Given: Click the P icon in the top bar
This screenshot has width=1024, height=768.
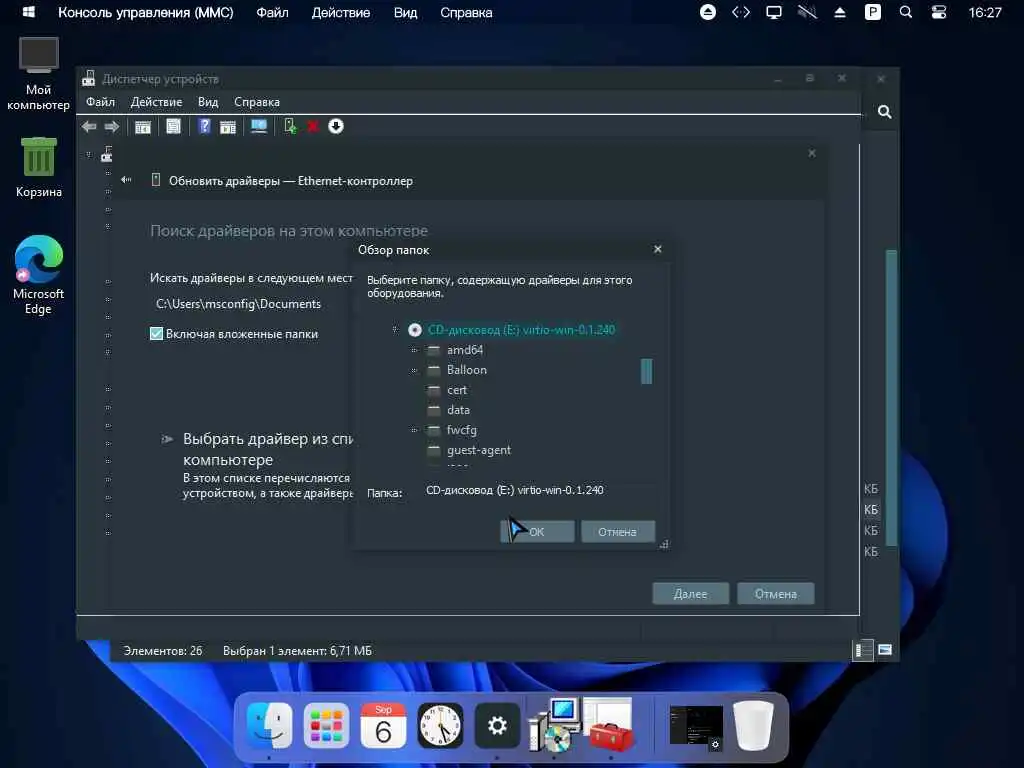Looking at the screenshot, I should pyautogui.click(x=872, y=12).
